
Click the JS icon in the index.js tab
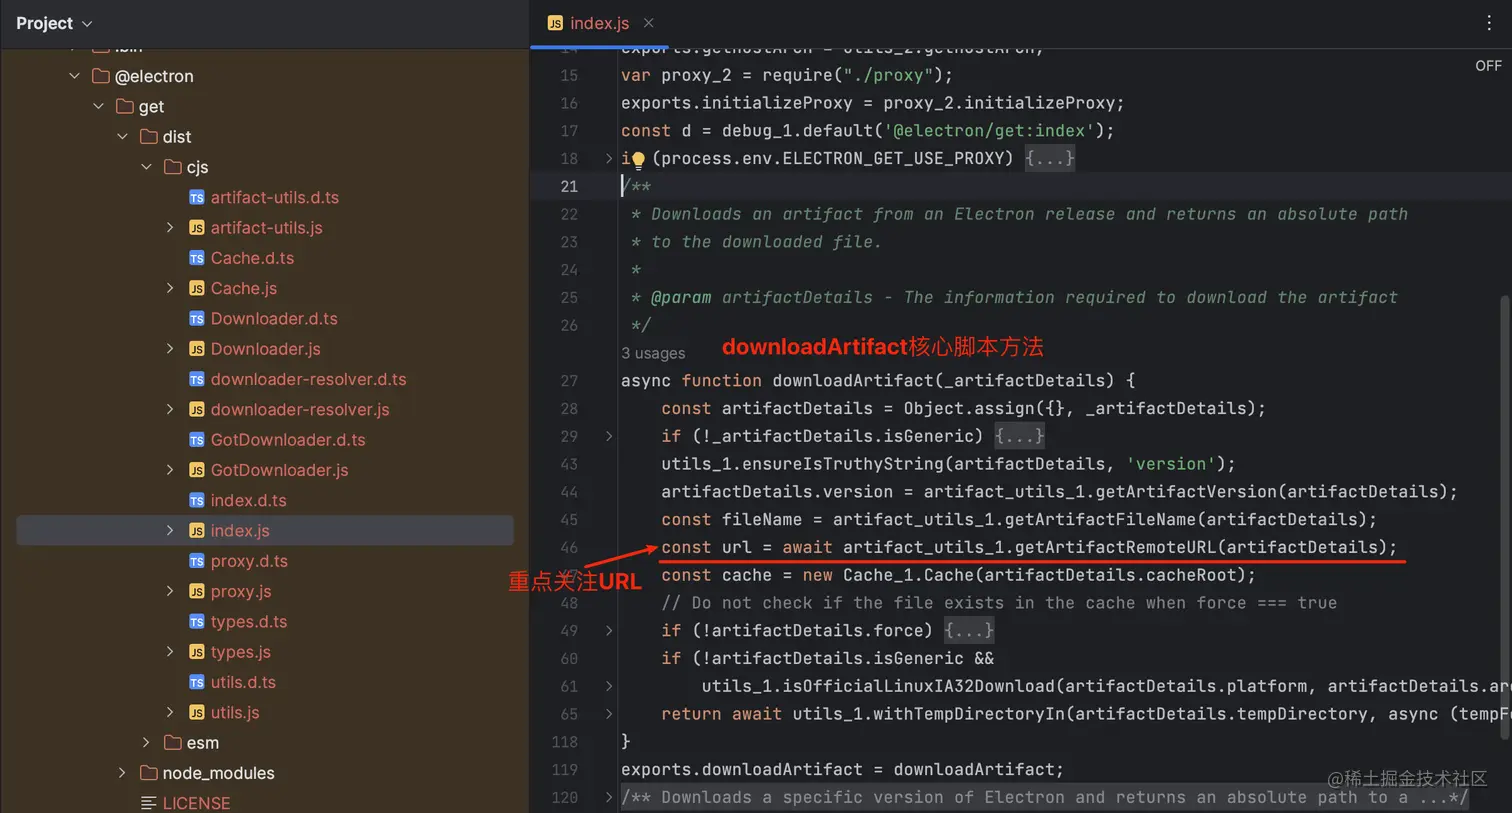554,22
